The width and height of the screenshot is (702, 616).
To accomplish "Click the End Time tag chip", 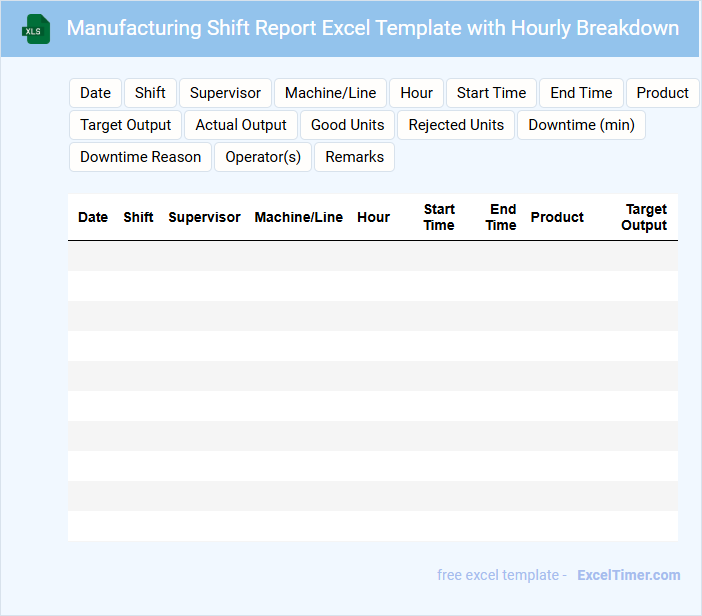I will click(x=581, y=93).
